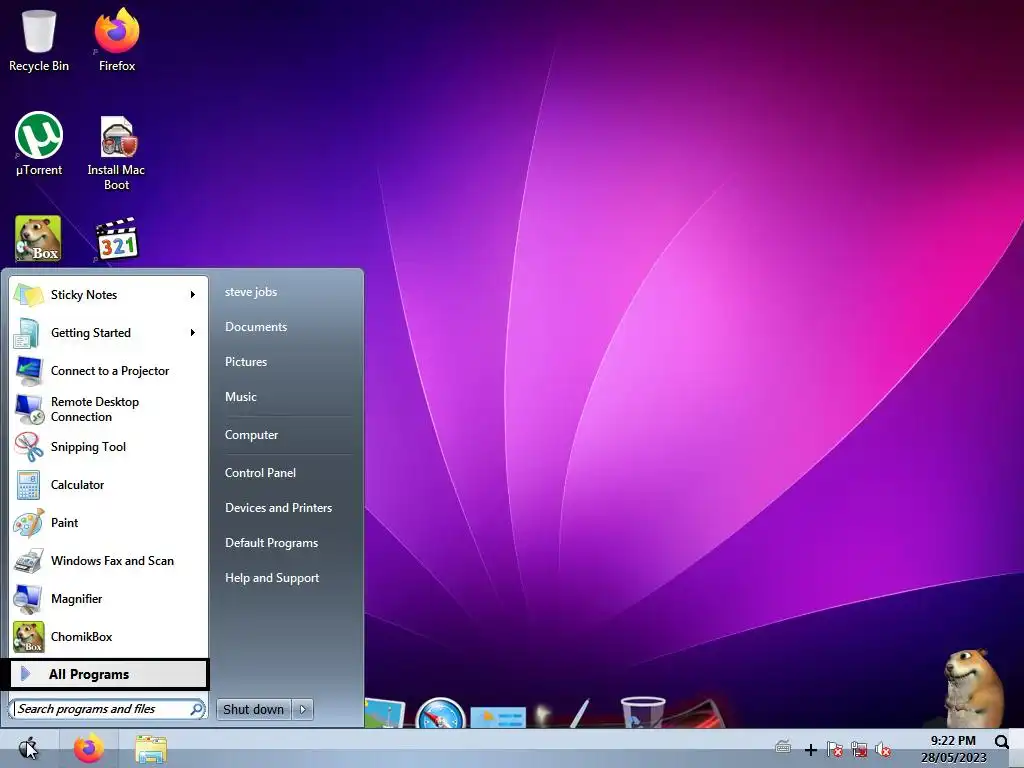
Task: Open Devices and Printers
Action: pyautogui.click(x=279, y=507)
